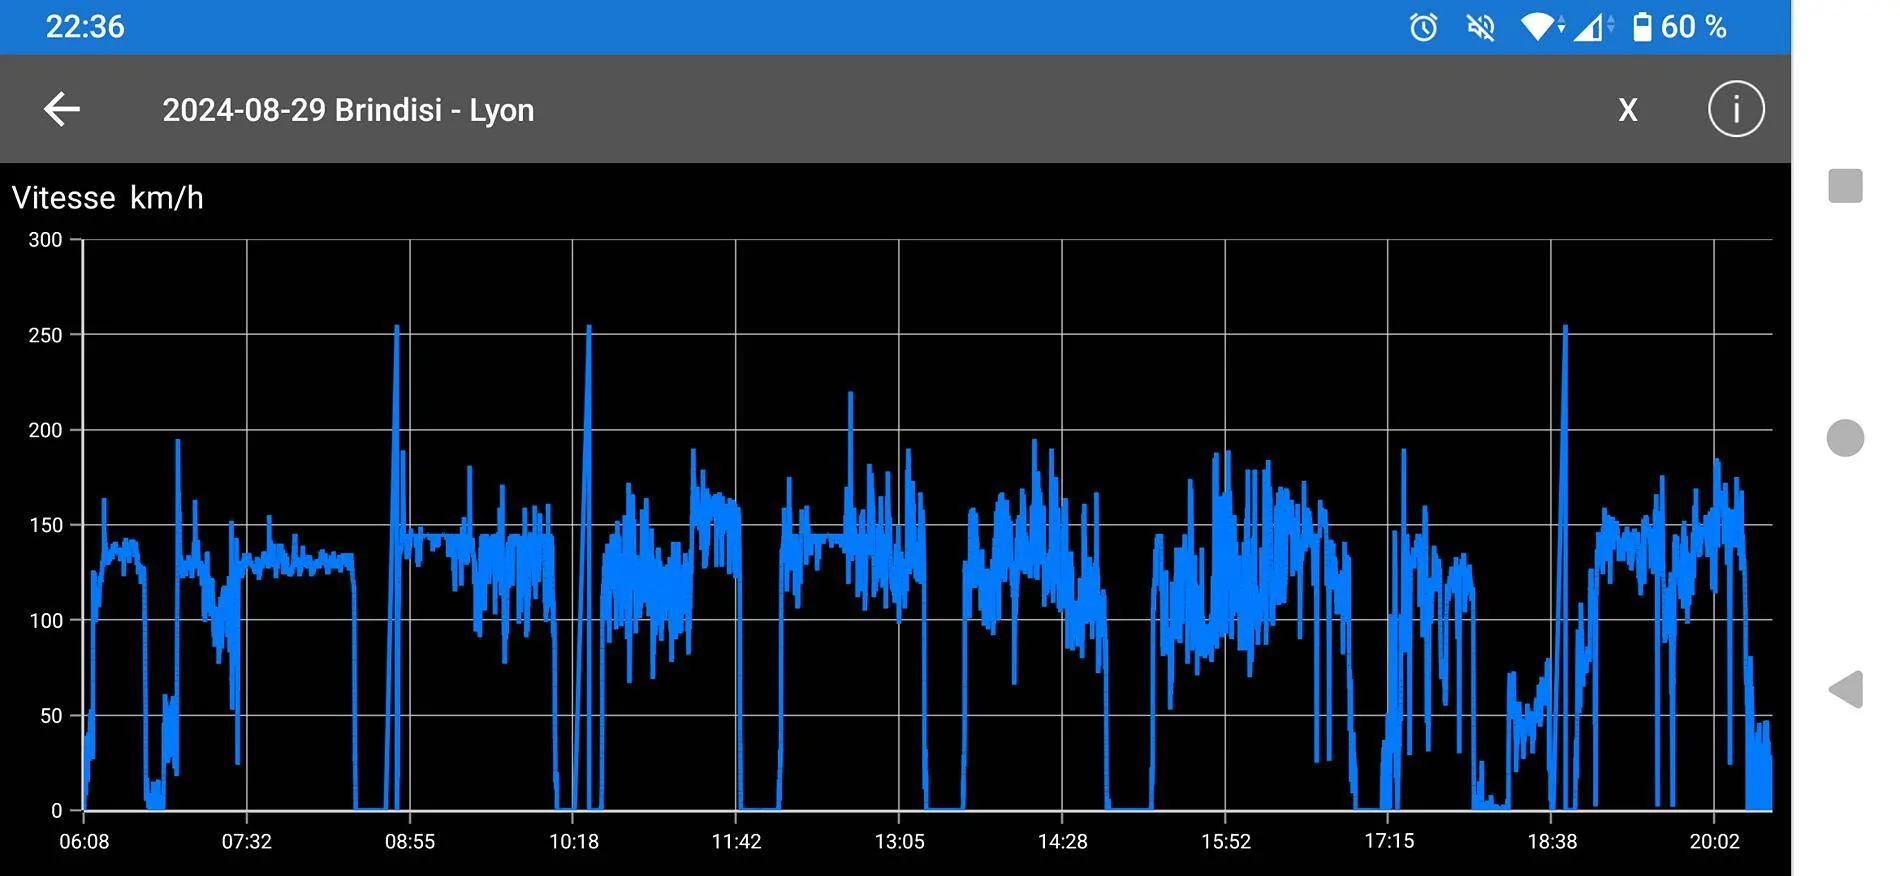Tap the alarm clock status icon
Screen dimensions: 1900x876
coord(1423,27)
